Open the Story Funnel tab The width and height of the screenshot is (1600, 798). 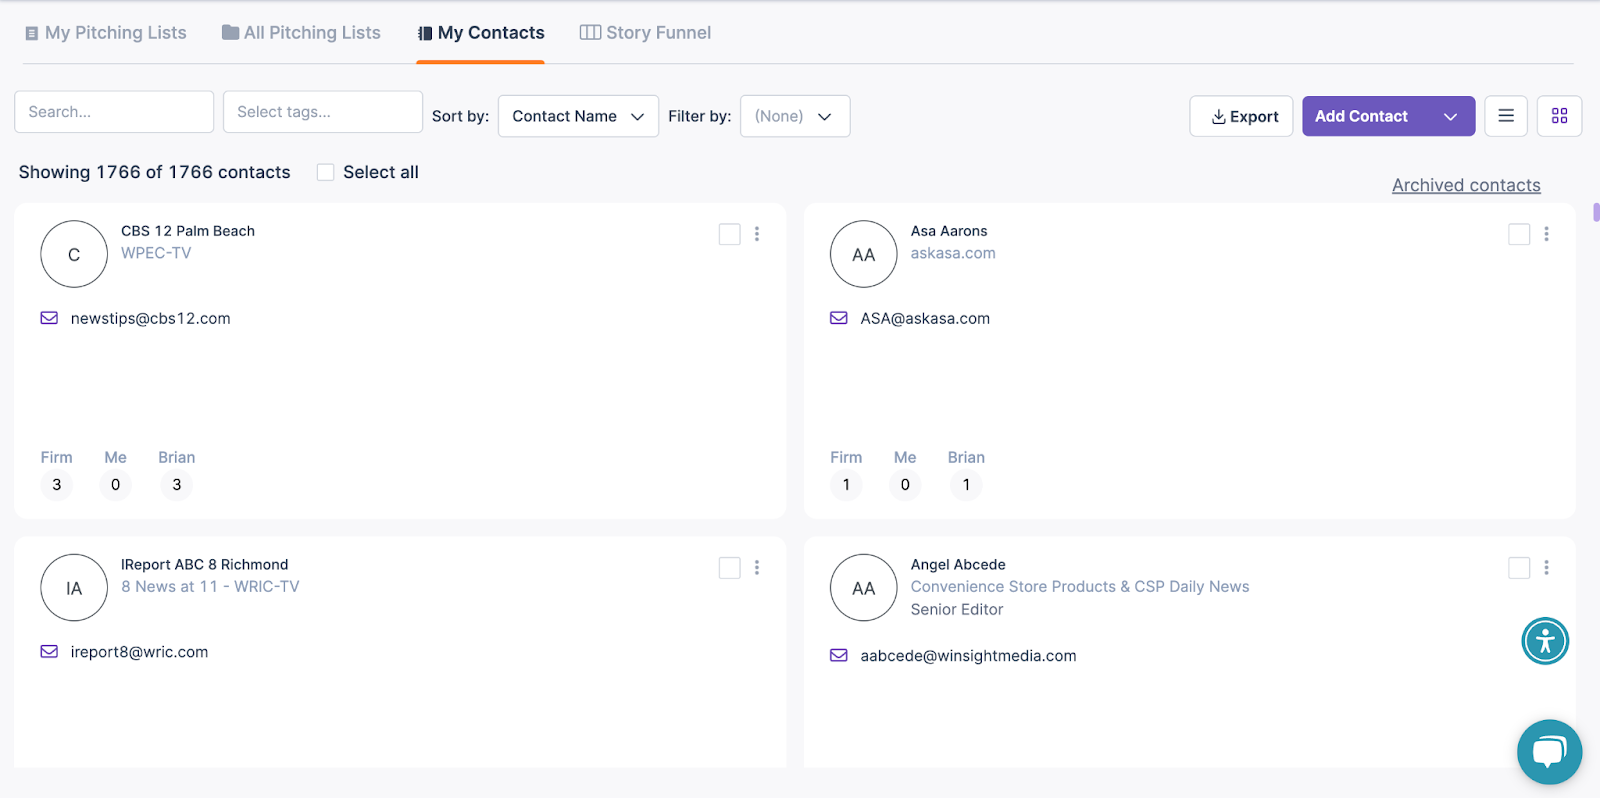point(646,33)
